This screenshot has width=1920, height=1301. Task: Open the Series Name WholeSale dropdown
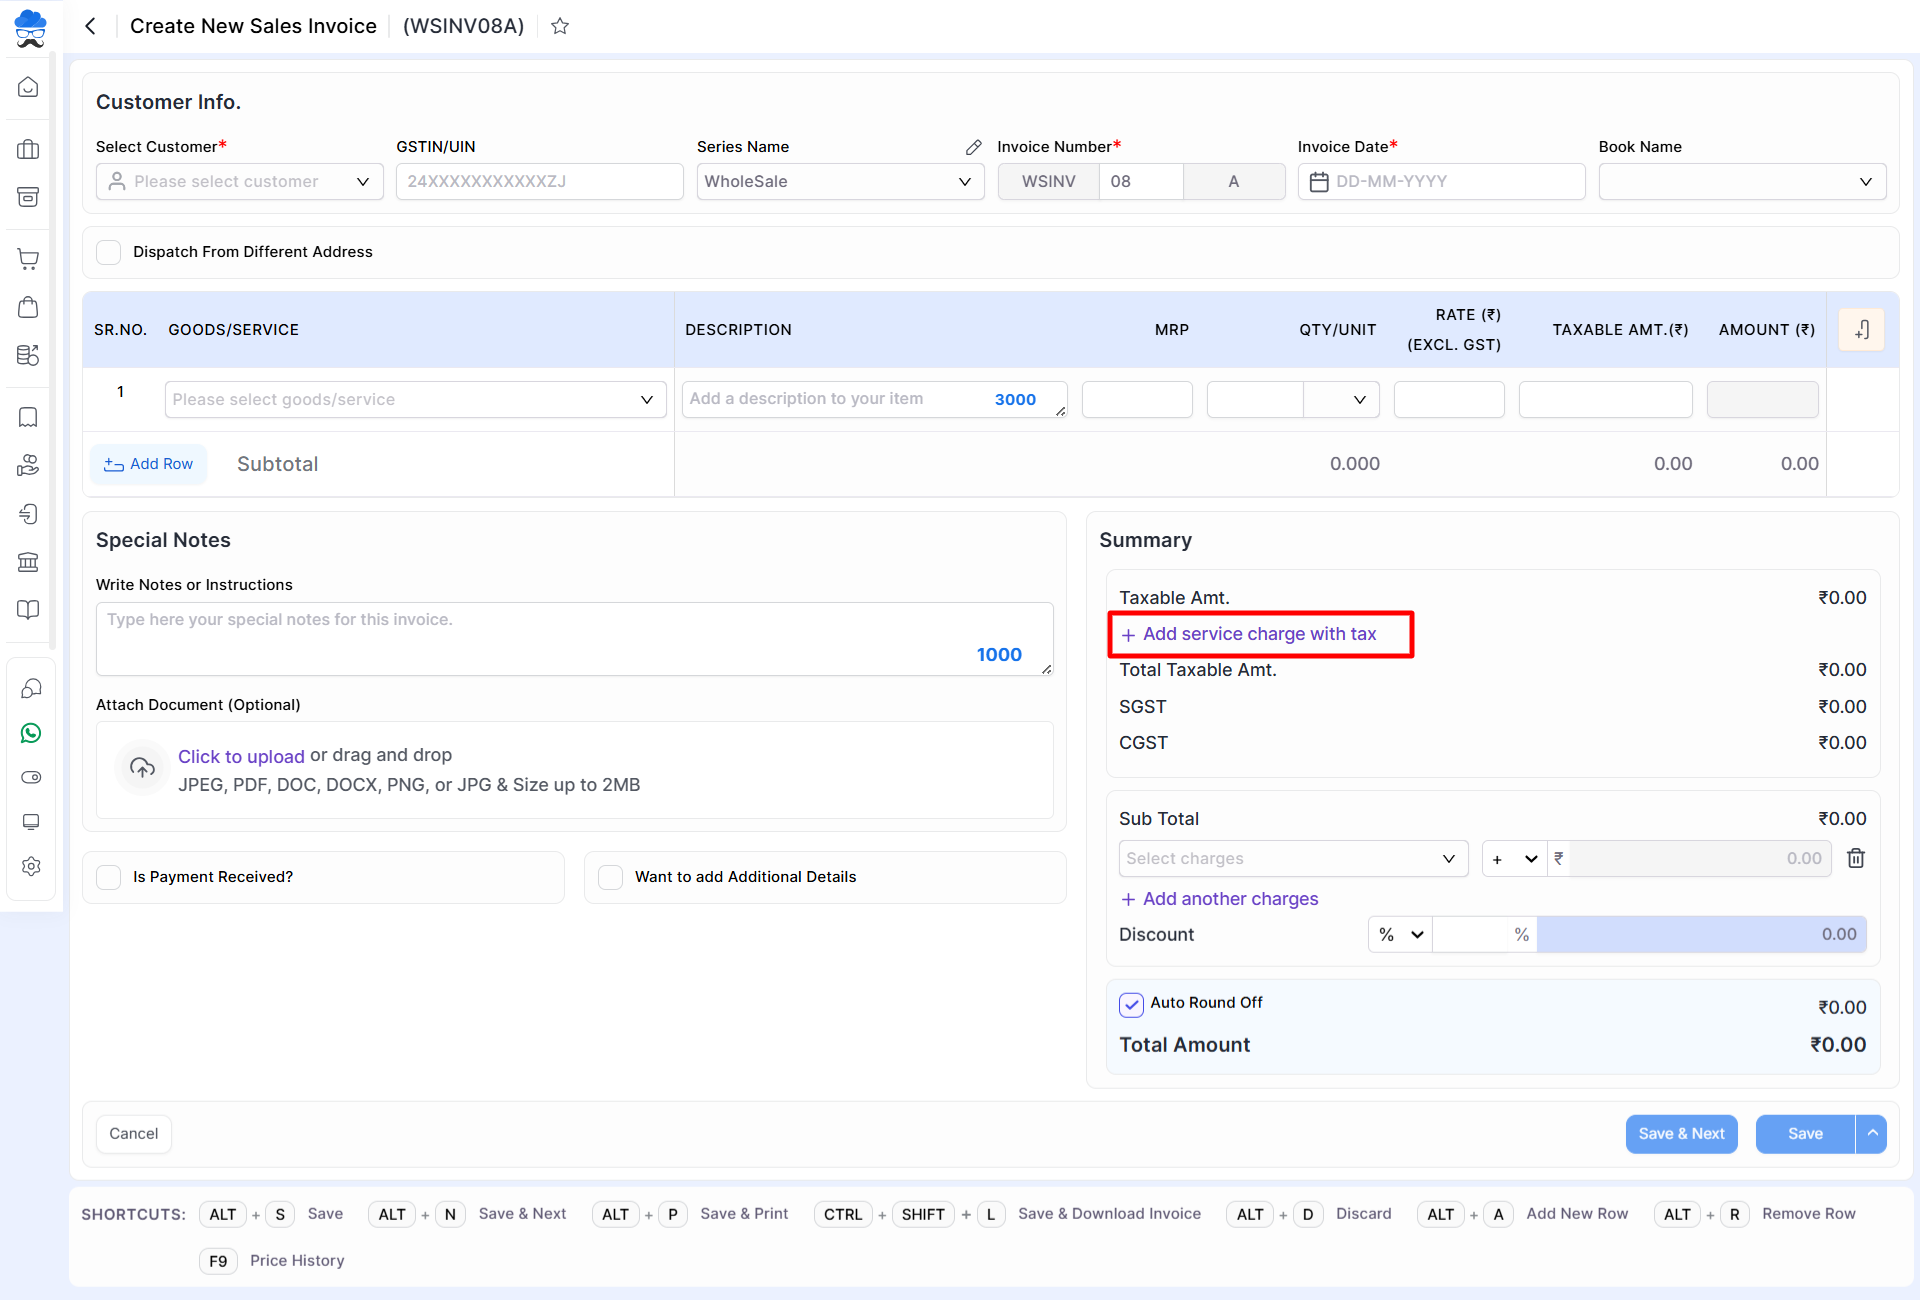(840, 182)
